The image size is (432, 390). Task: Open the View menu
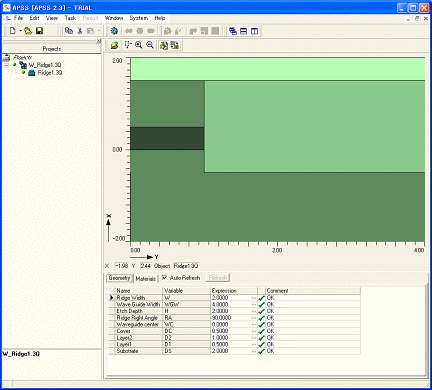point(52,18)
